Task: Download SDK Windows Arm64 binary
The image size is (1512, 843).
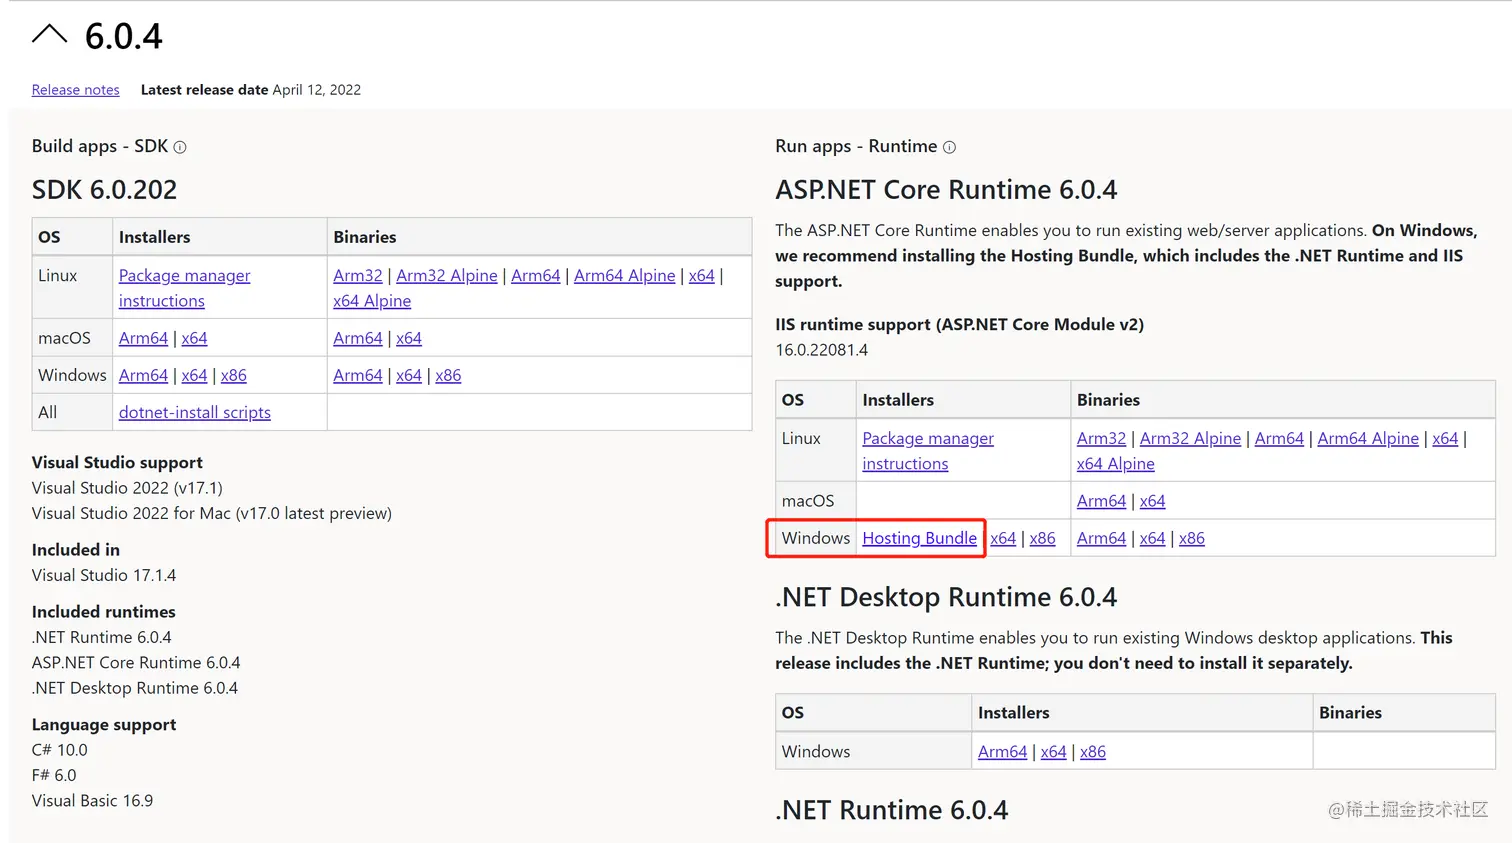Action: [358, 375]
